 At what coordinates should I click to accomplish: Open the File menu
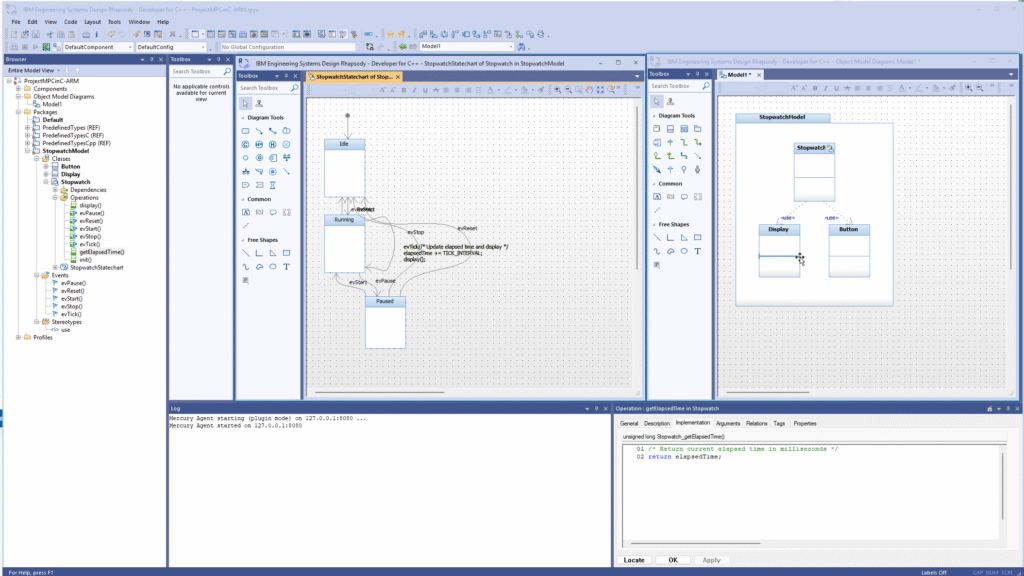(16, 22)
